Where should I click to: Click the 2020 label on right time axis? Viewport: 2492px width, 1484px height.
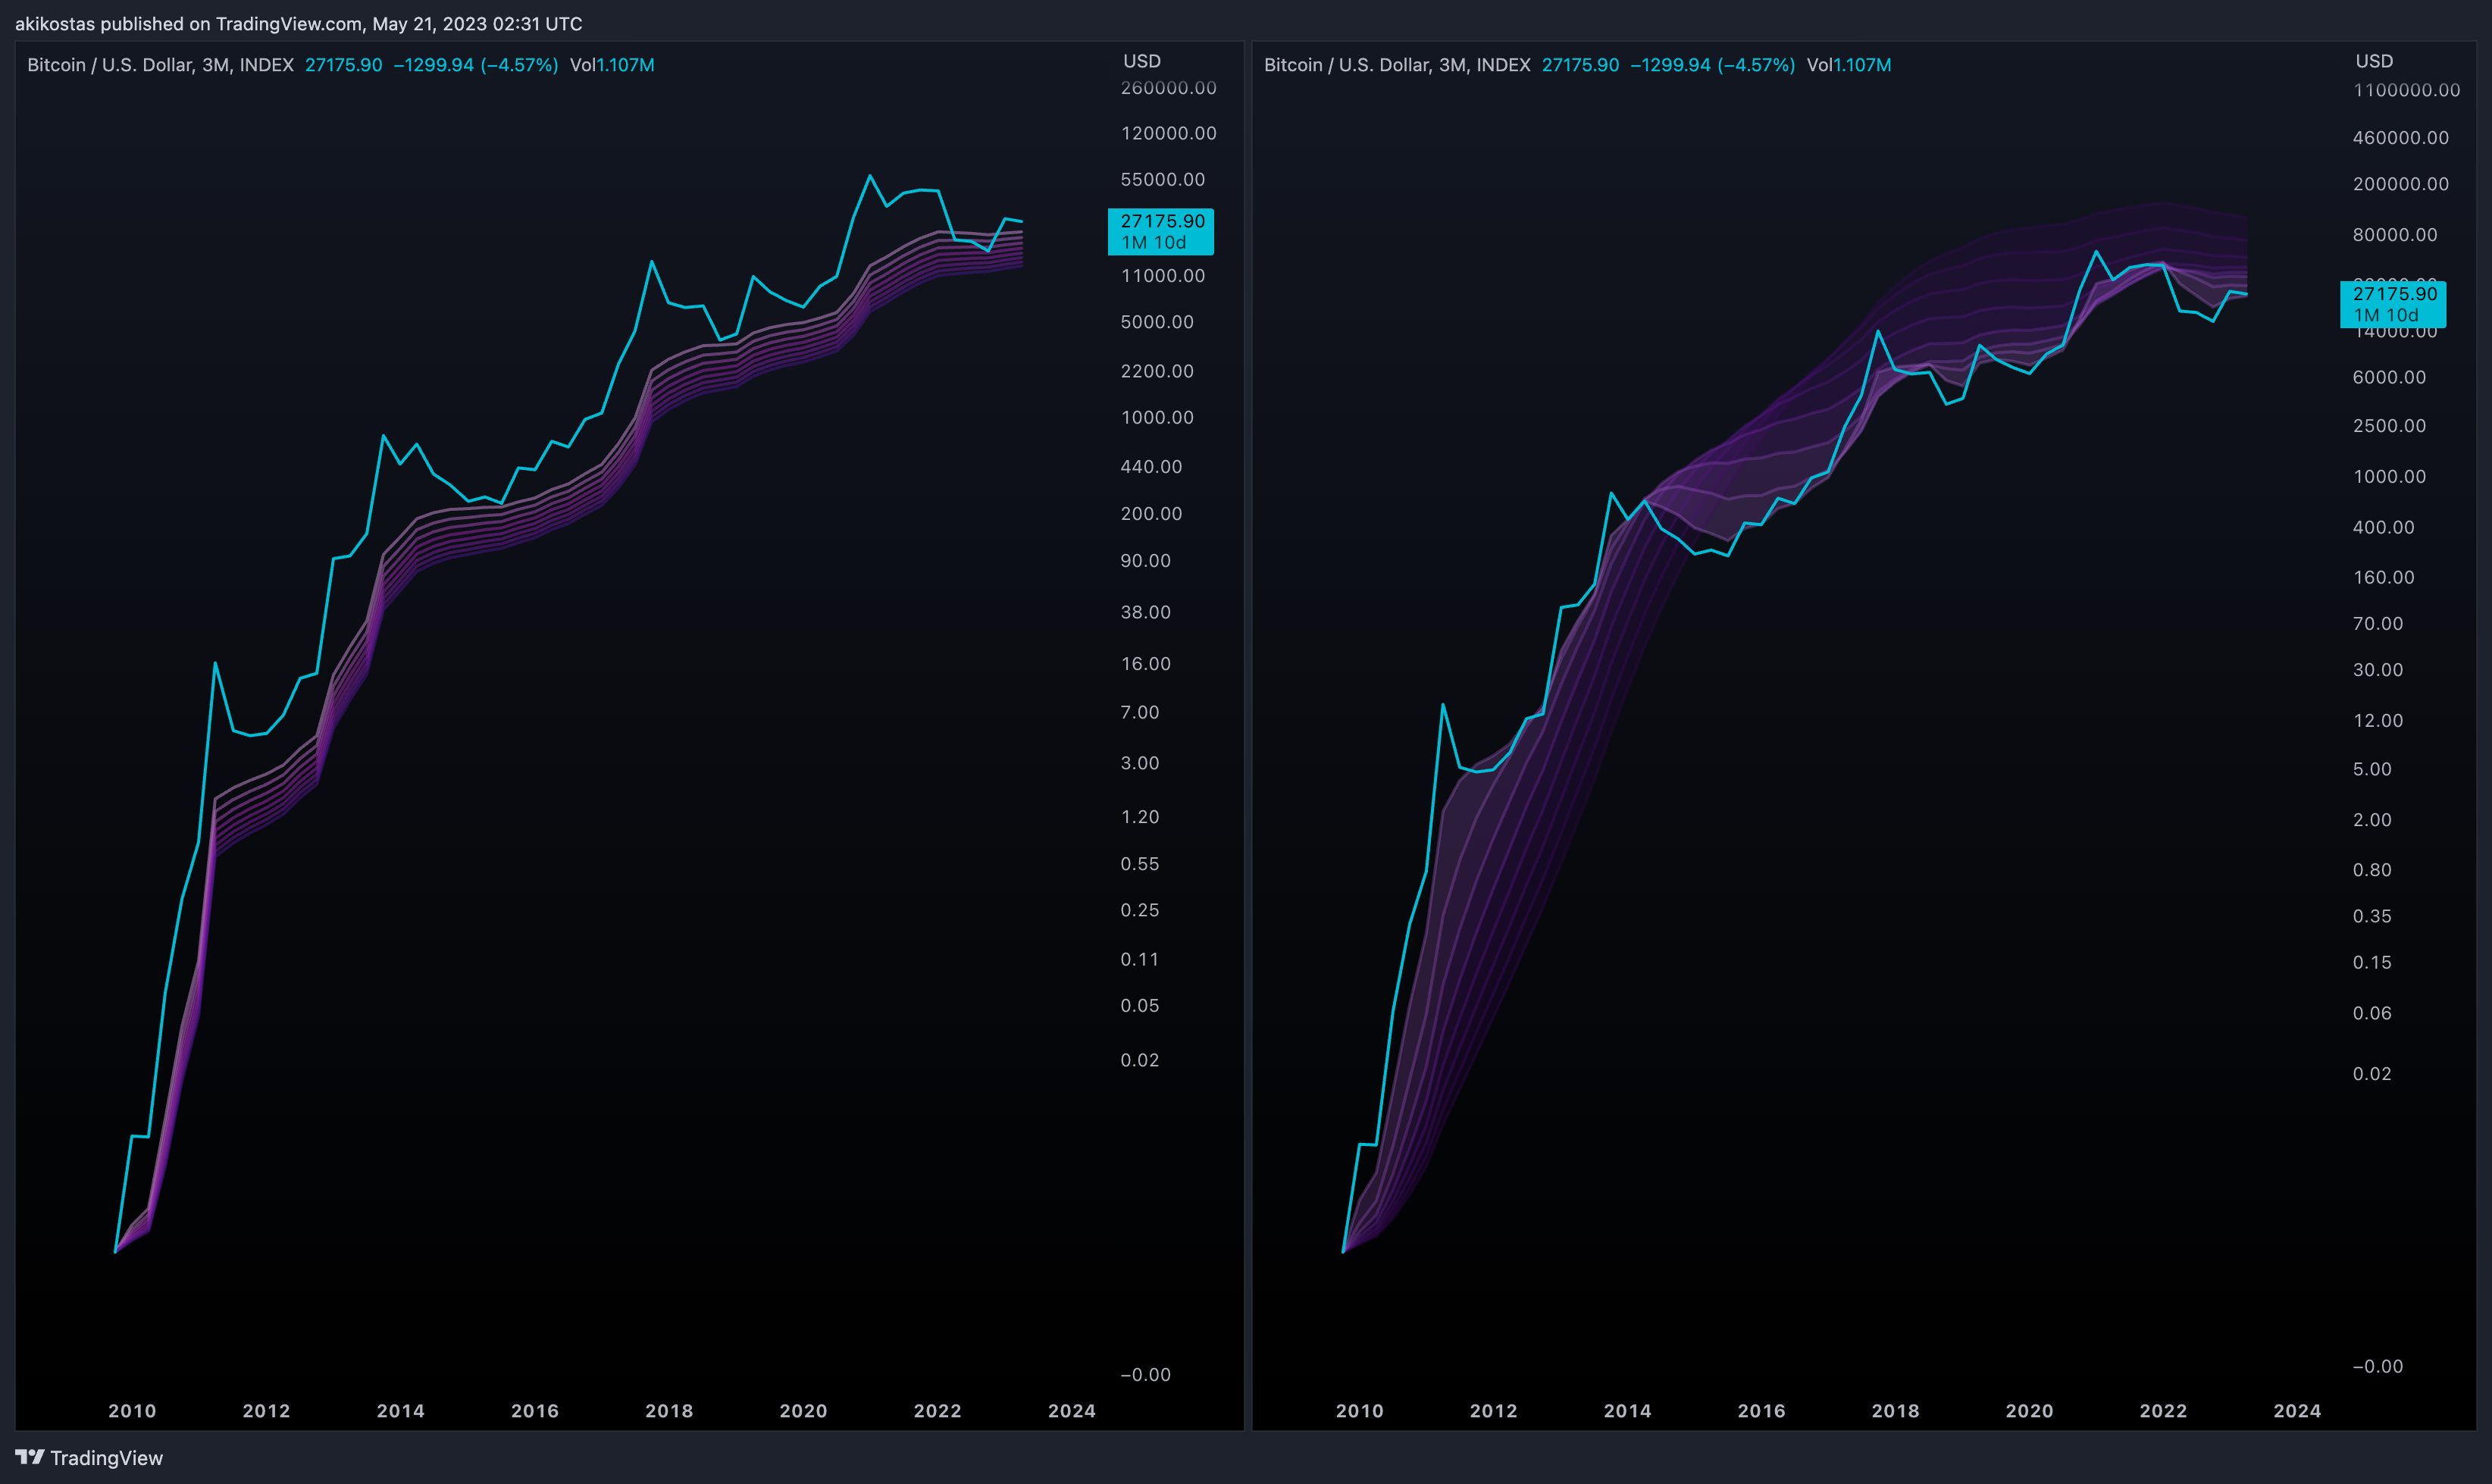[x=2029, y=1411]
